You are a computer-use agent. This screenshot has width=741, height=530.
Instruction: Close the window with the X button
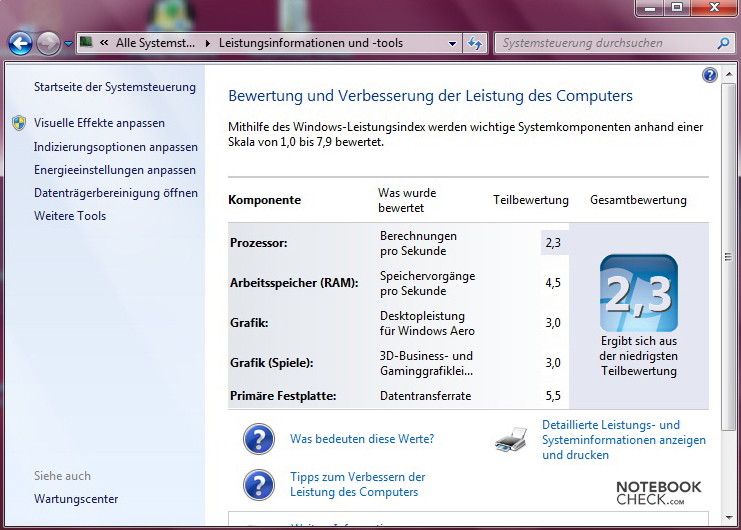[x=714, y=7]
